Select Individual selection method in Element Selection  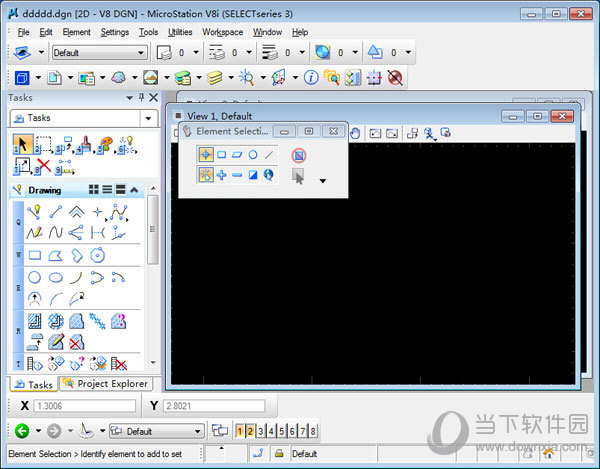[206, 155]
